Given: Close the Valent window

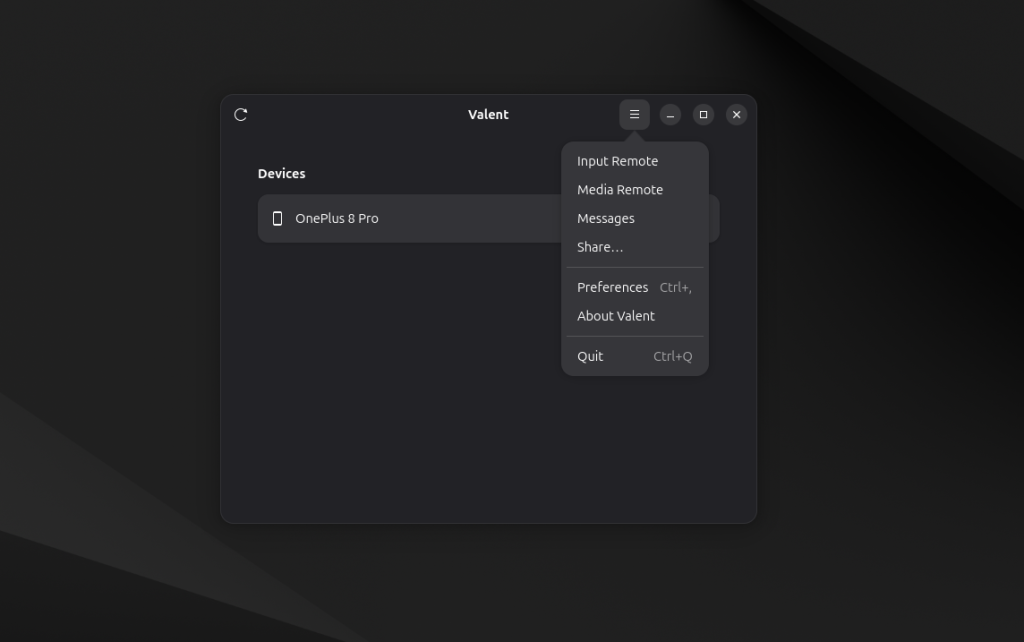Looking at the screenshot, I should coord(737,115).
